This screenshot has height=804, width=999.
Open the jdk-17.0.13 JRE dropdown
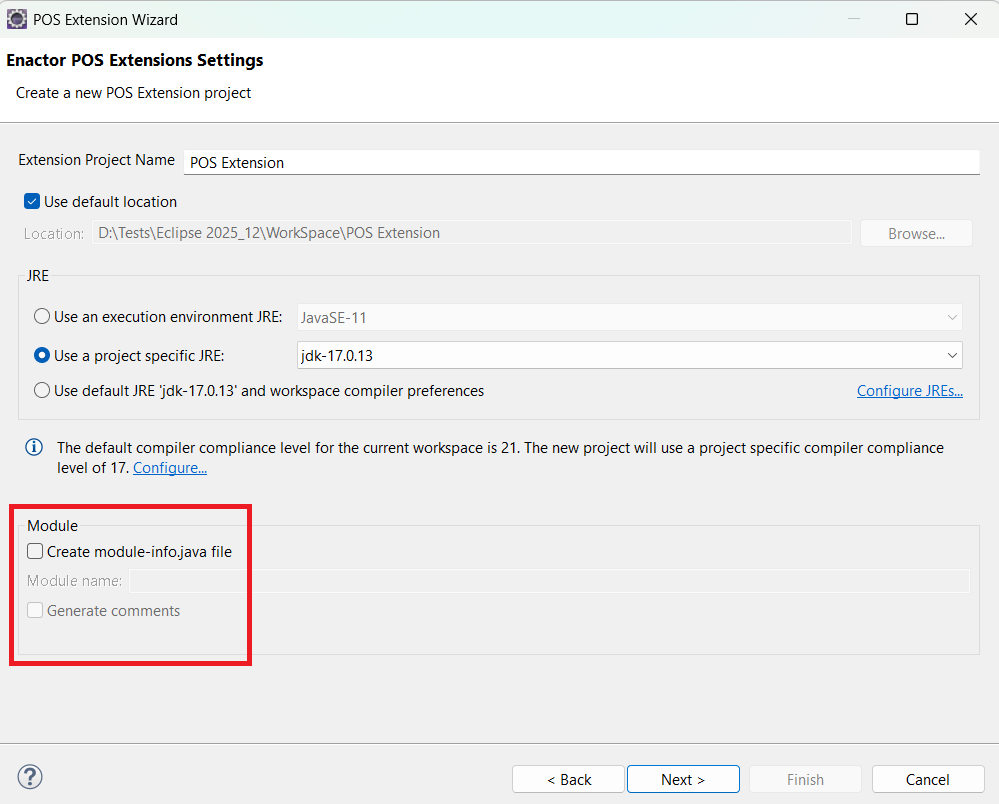(x=629, y=355)
